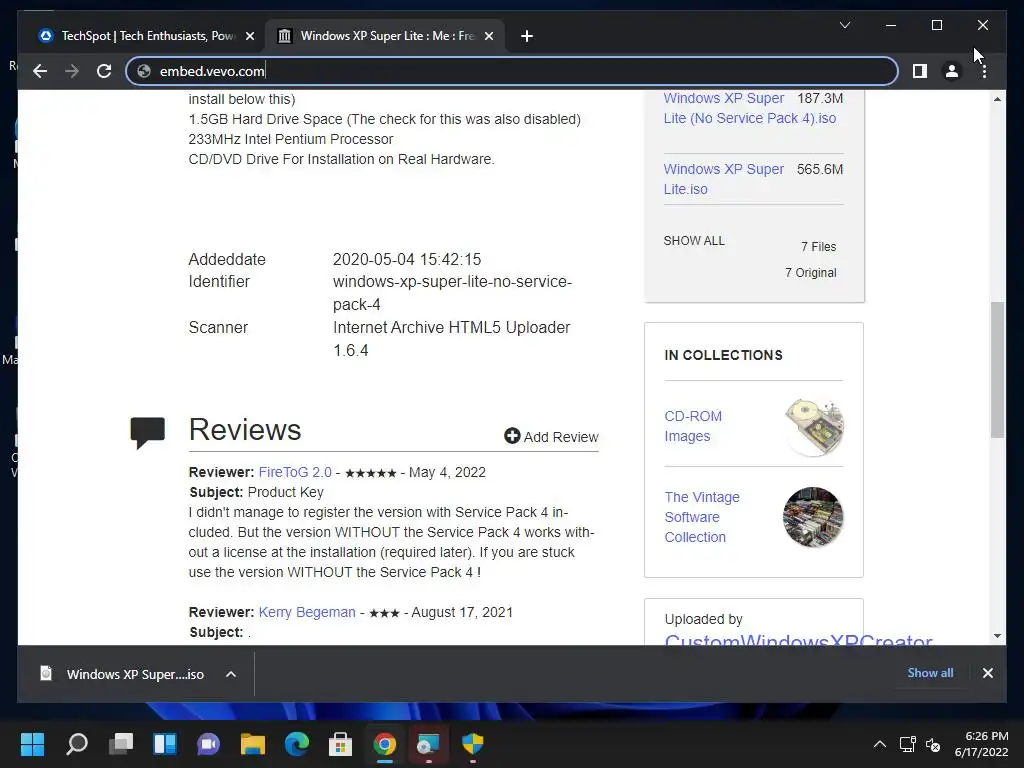Click SHOW ALL in download options
This screenshot has width=1024, height=768.
694,240
